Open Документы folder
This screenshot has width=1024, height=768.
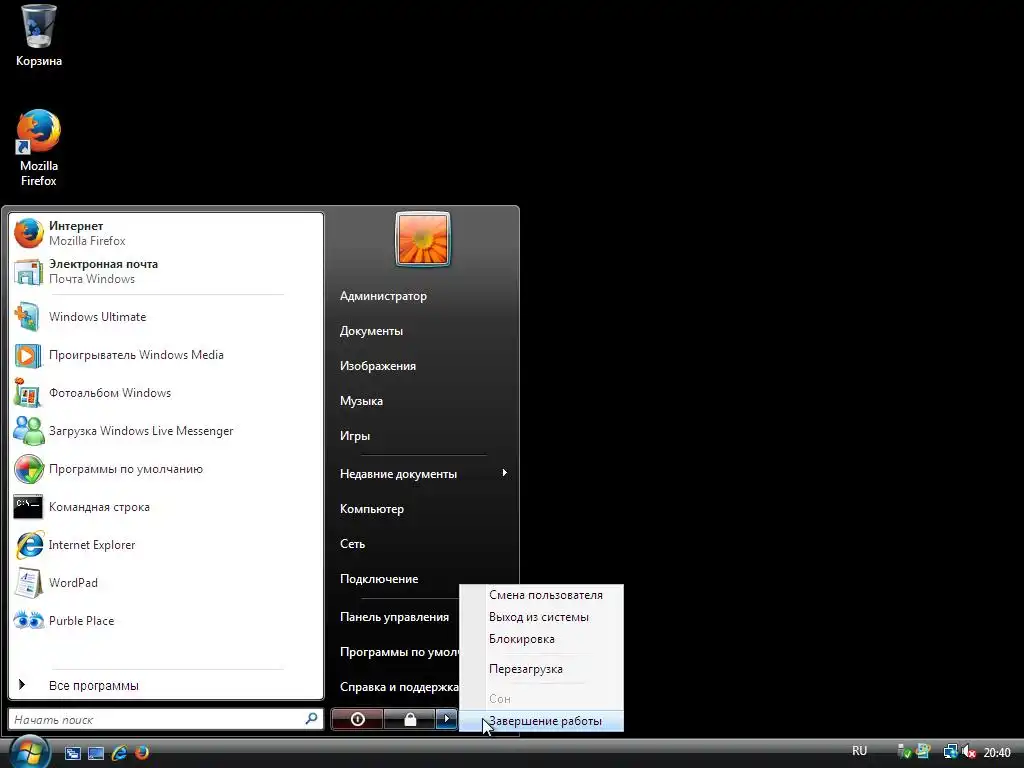[423, 331]
